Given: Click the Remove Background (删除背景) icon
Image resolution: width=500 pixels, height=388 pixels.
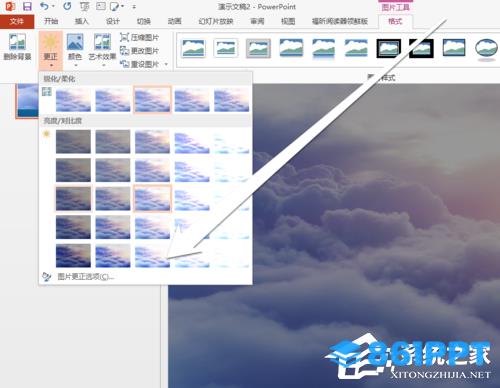Looking at the screenshot, I should coord(17,47).
